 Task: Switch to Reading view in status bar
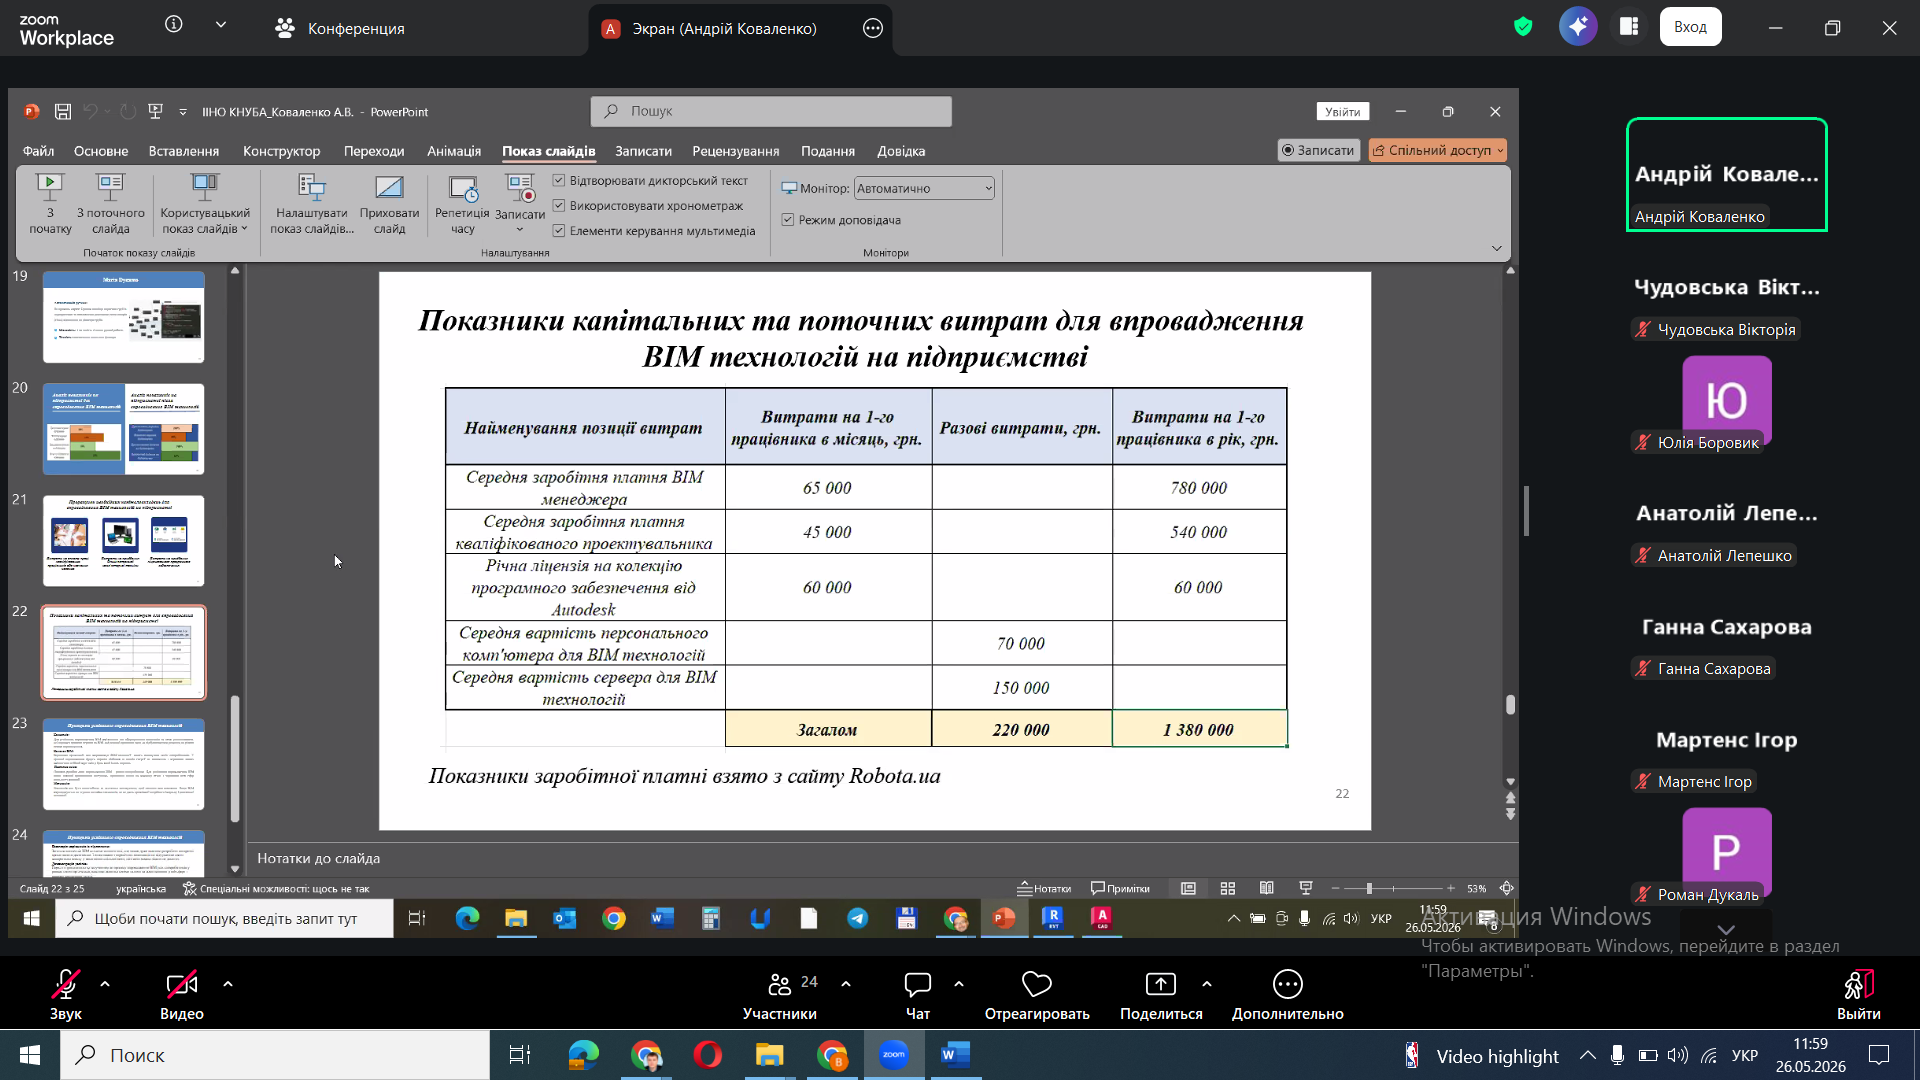point(1267,888)
